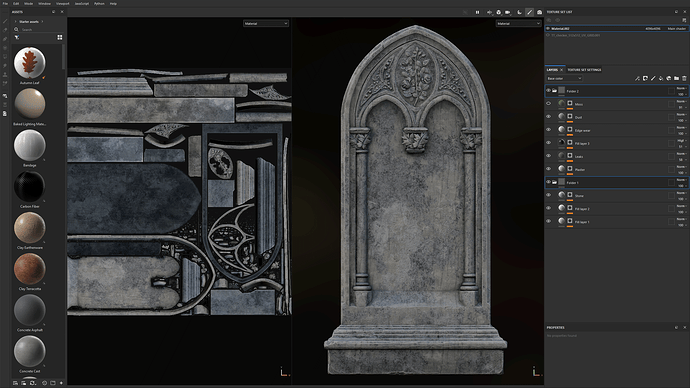Delete layer with trash icon
The image size is (690, 388).
pos(684,78)
